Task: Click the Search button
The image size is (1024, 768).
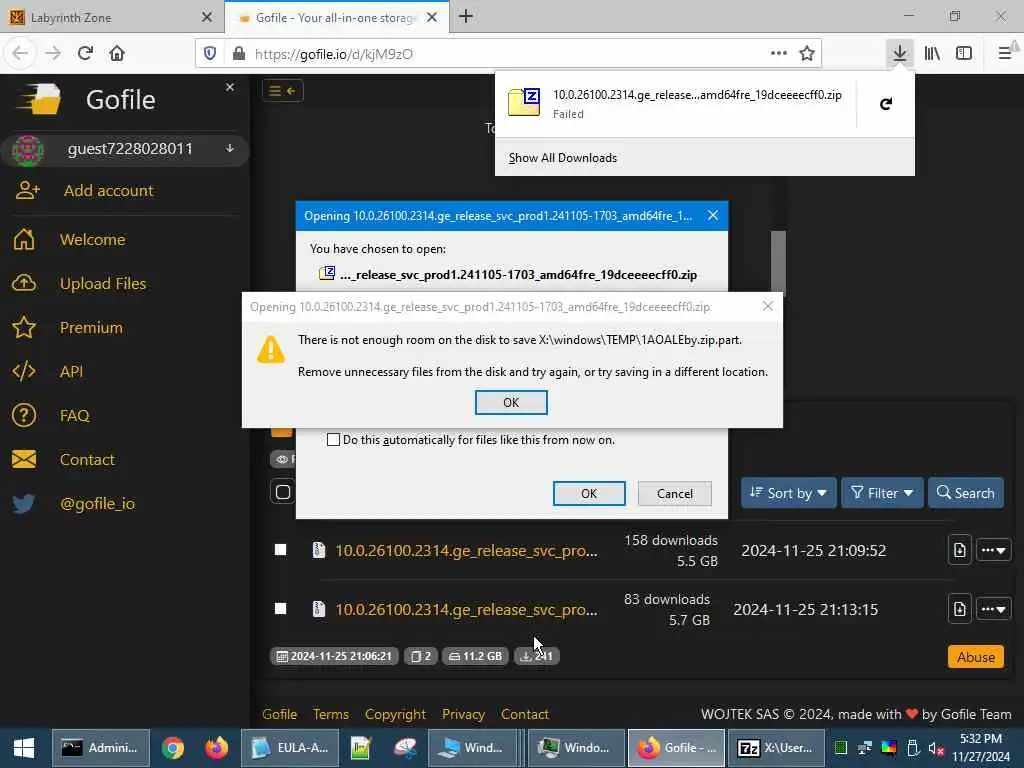Action: pos(966,493)
